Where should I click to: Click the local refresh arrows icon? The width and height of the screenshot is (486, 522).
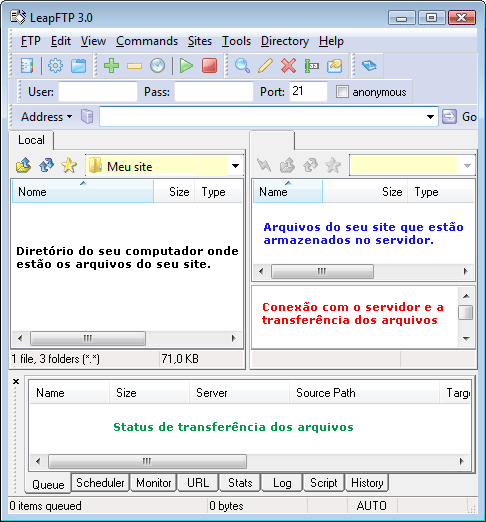pos(46,165)
